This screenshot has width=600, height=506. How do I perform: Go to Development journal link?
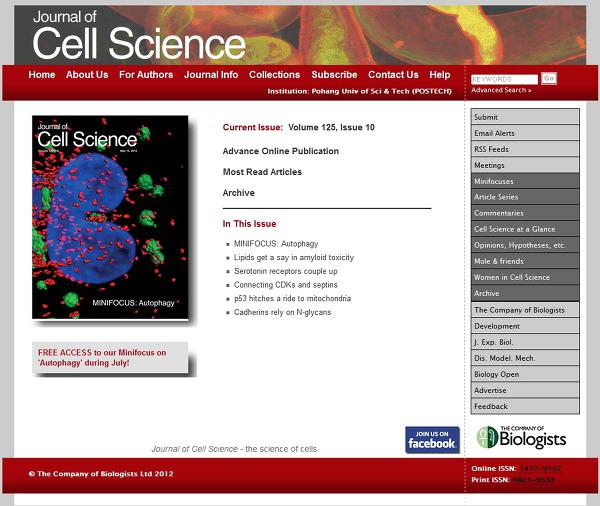point(525,326)
